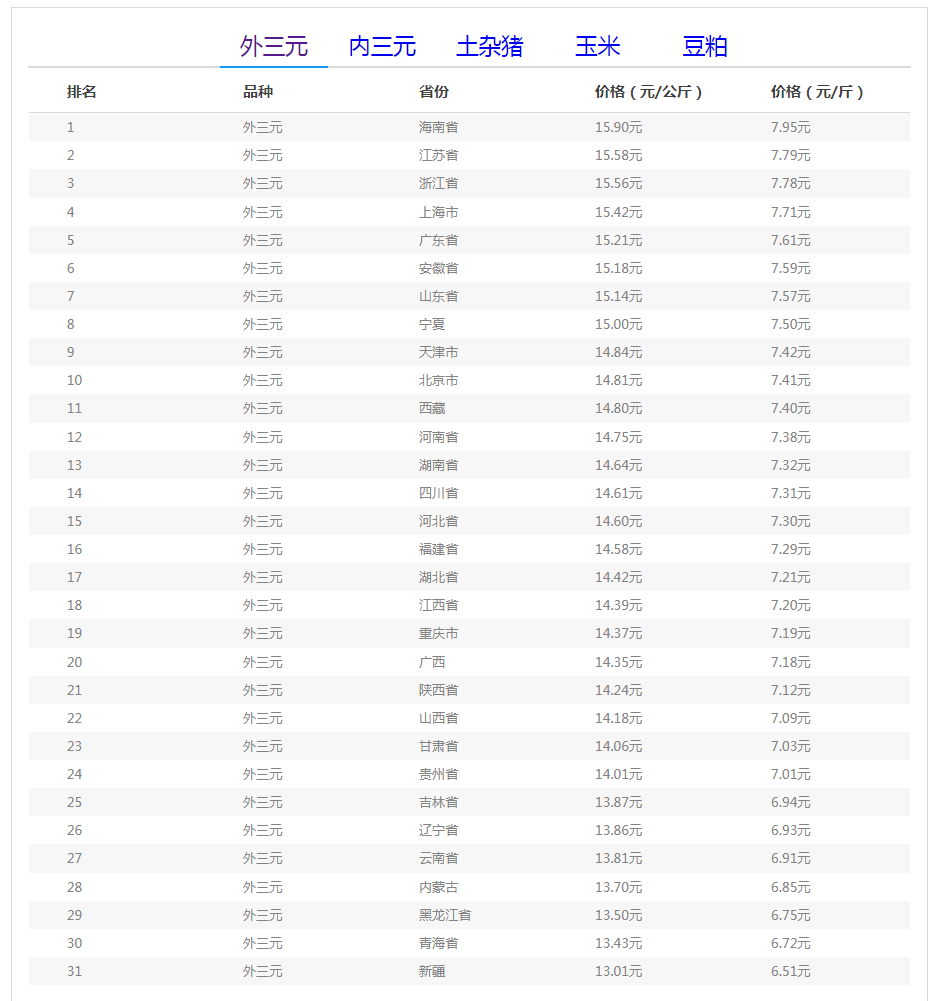Click the 14.35元 price cell
This screenshot has width=951, height=1001.
[618, 663]
